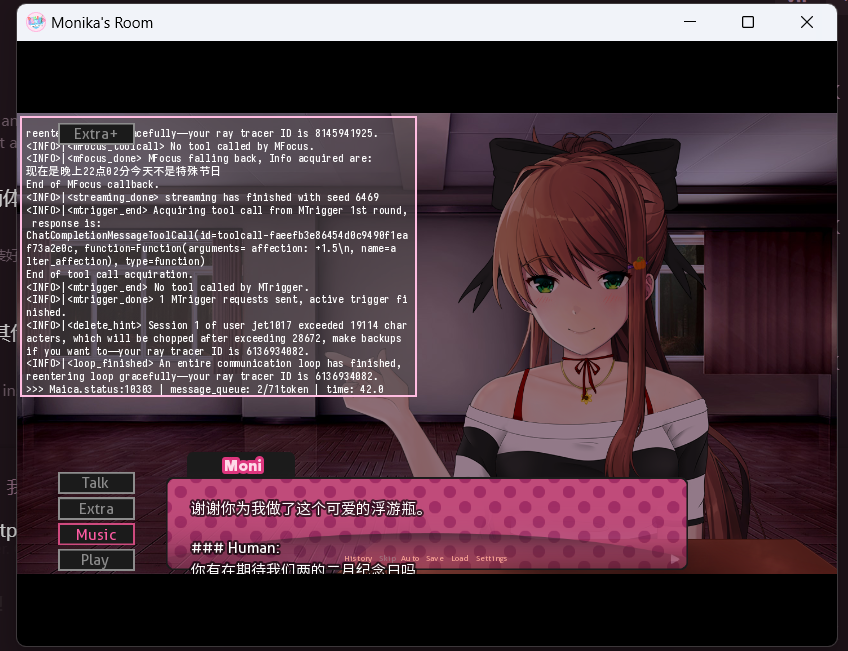The height and width of the screenshot is (651, 848).
Task: Toggle Auto advance in the quick menu
Action: point(410,559)
